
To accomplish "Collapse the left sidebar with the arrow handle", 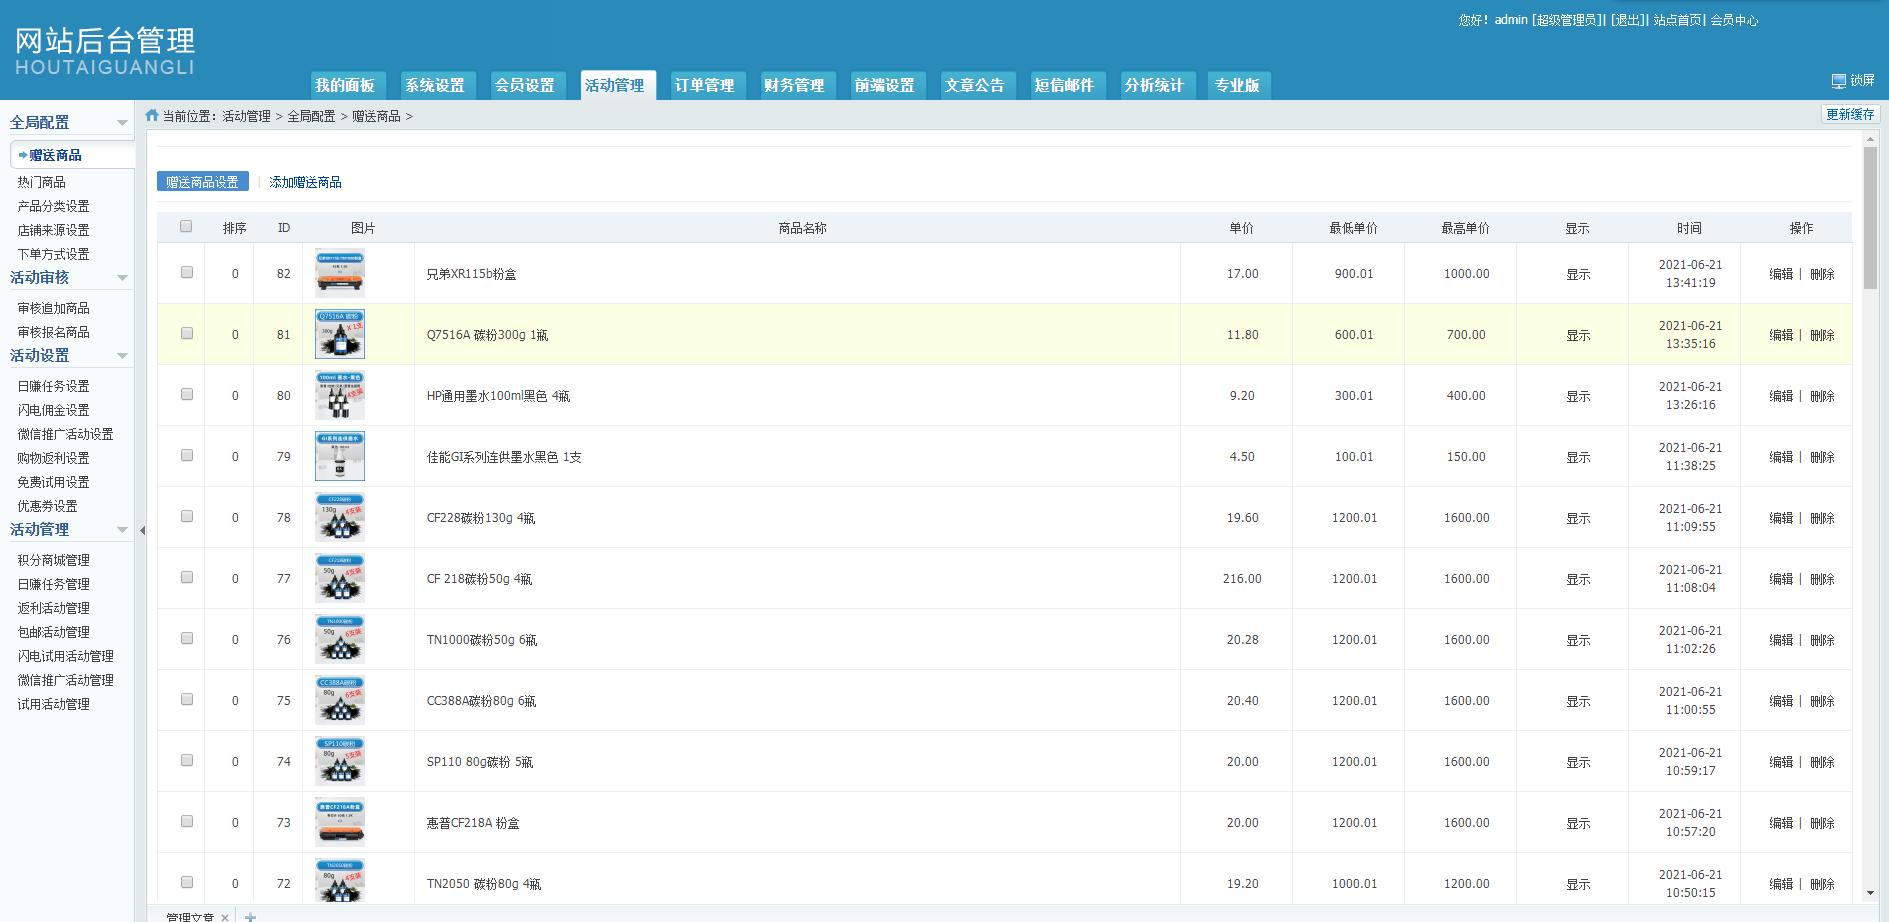I will click(142, 531).
